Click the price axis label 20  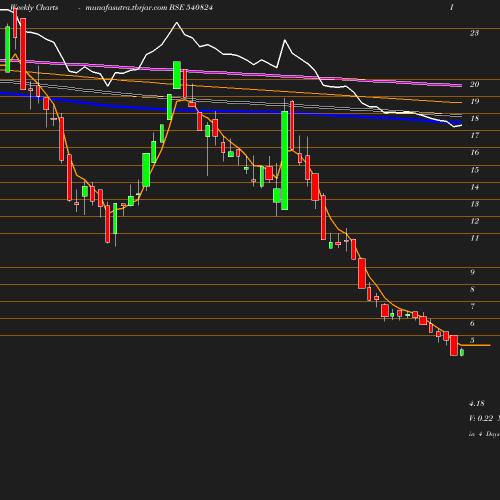474,84
